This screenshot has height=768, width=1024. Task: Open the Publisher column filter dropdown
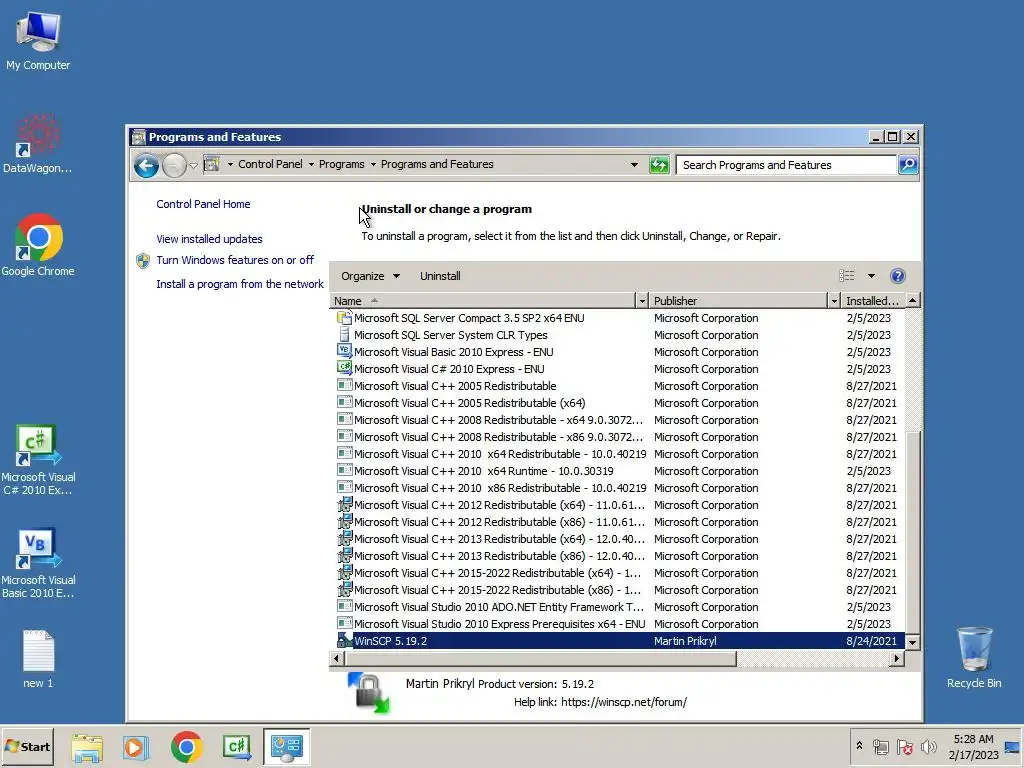(834, 301)
